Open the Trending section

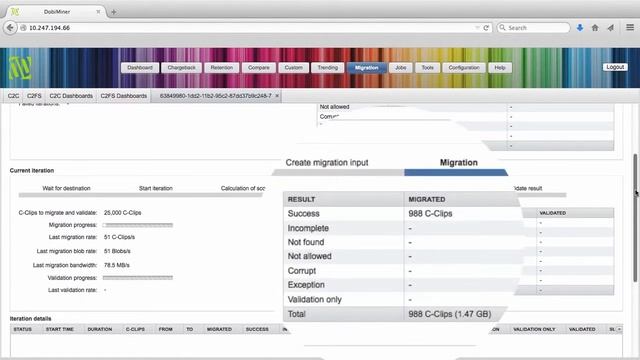(x=328, y=68)
